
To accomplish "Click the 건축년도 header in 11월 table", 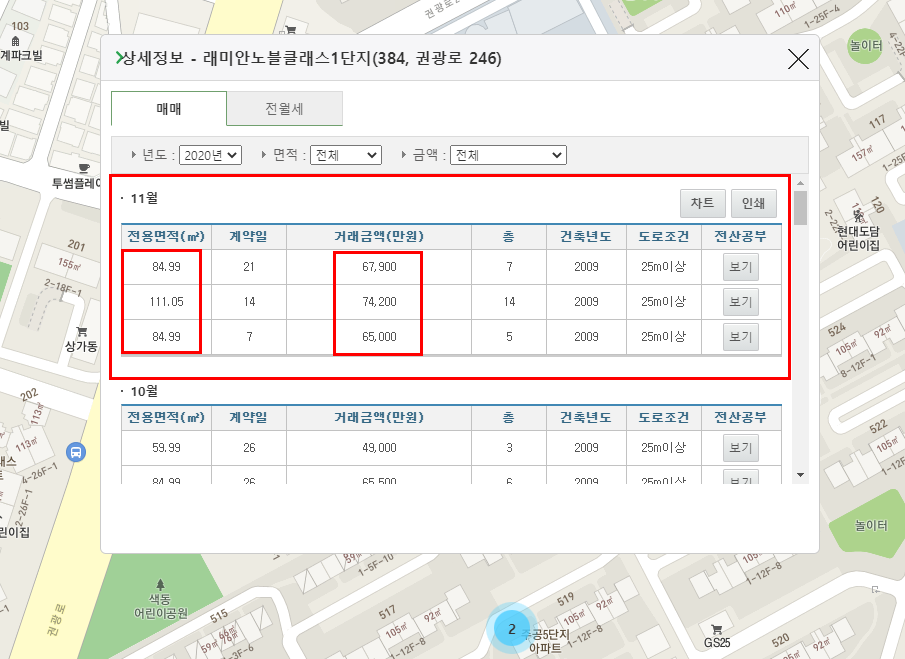I will click(x=586, y=236).
